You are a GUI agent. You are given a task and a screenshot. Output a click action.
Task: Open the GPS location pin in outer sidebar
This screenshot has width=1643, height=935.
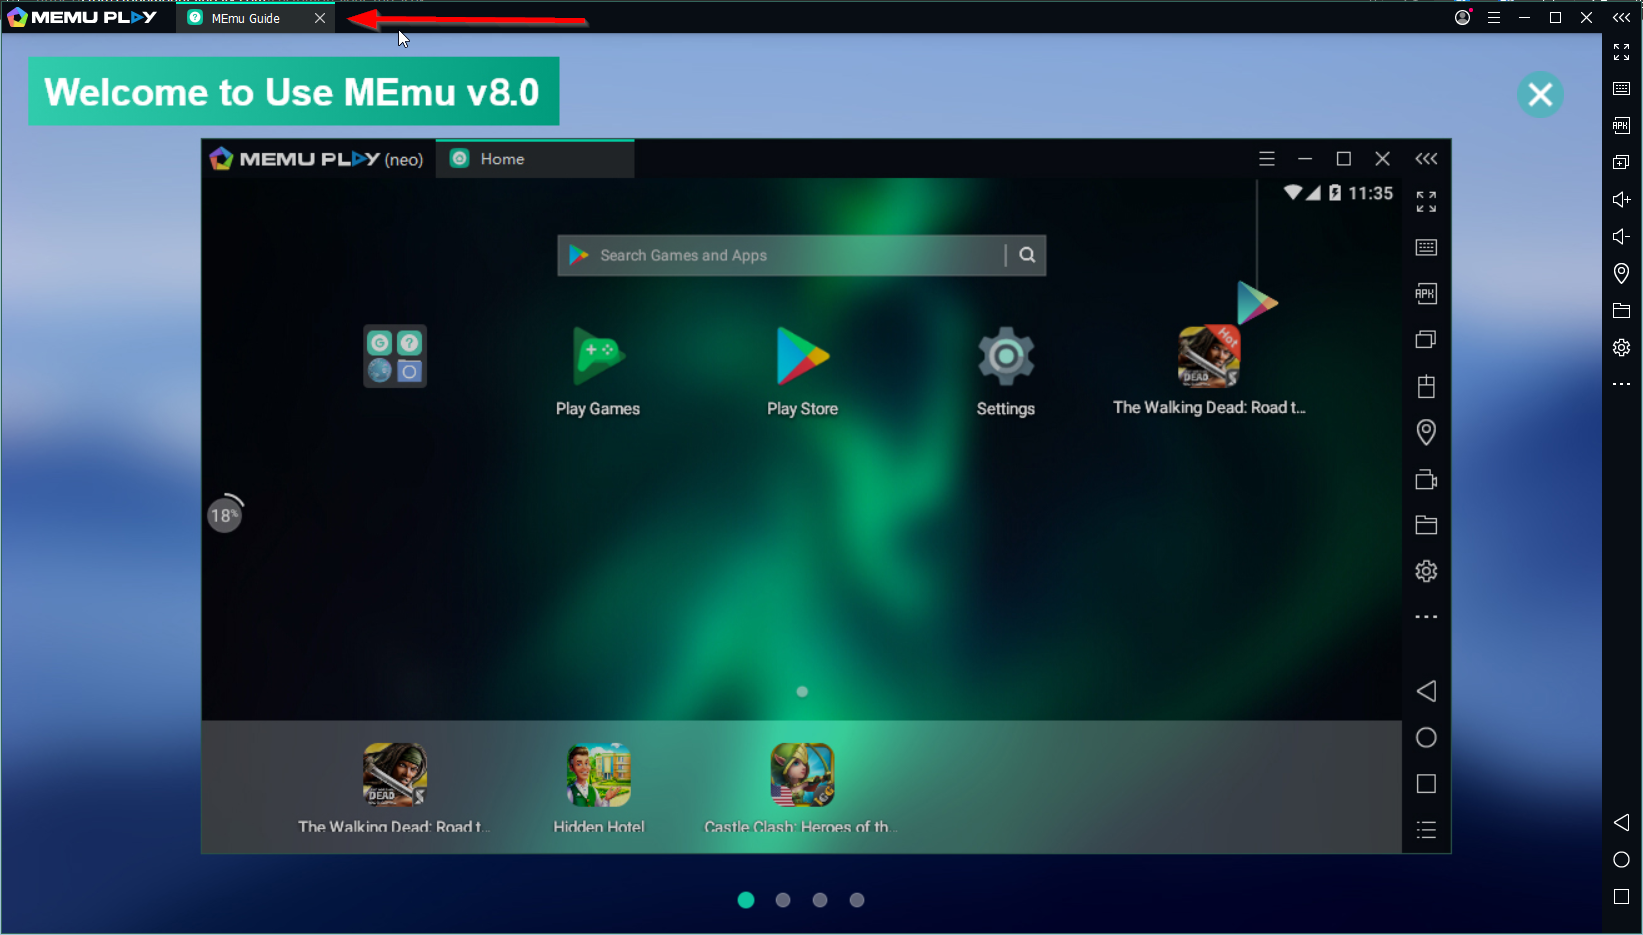[x=1621, y=273]
